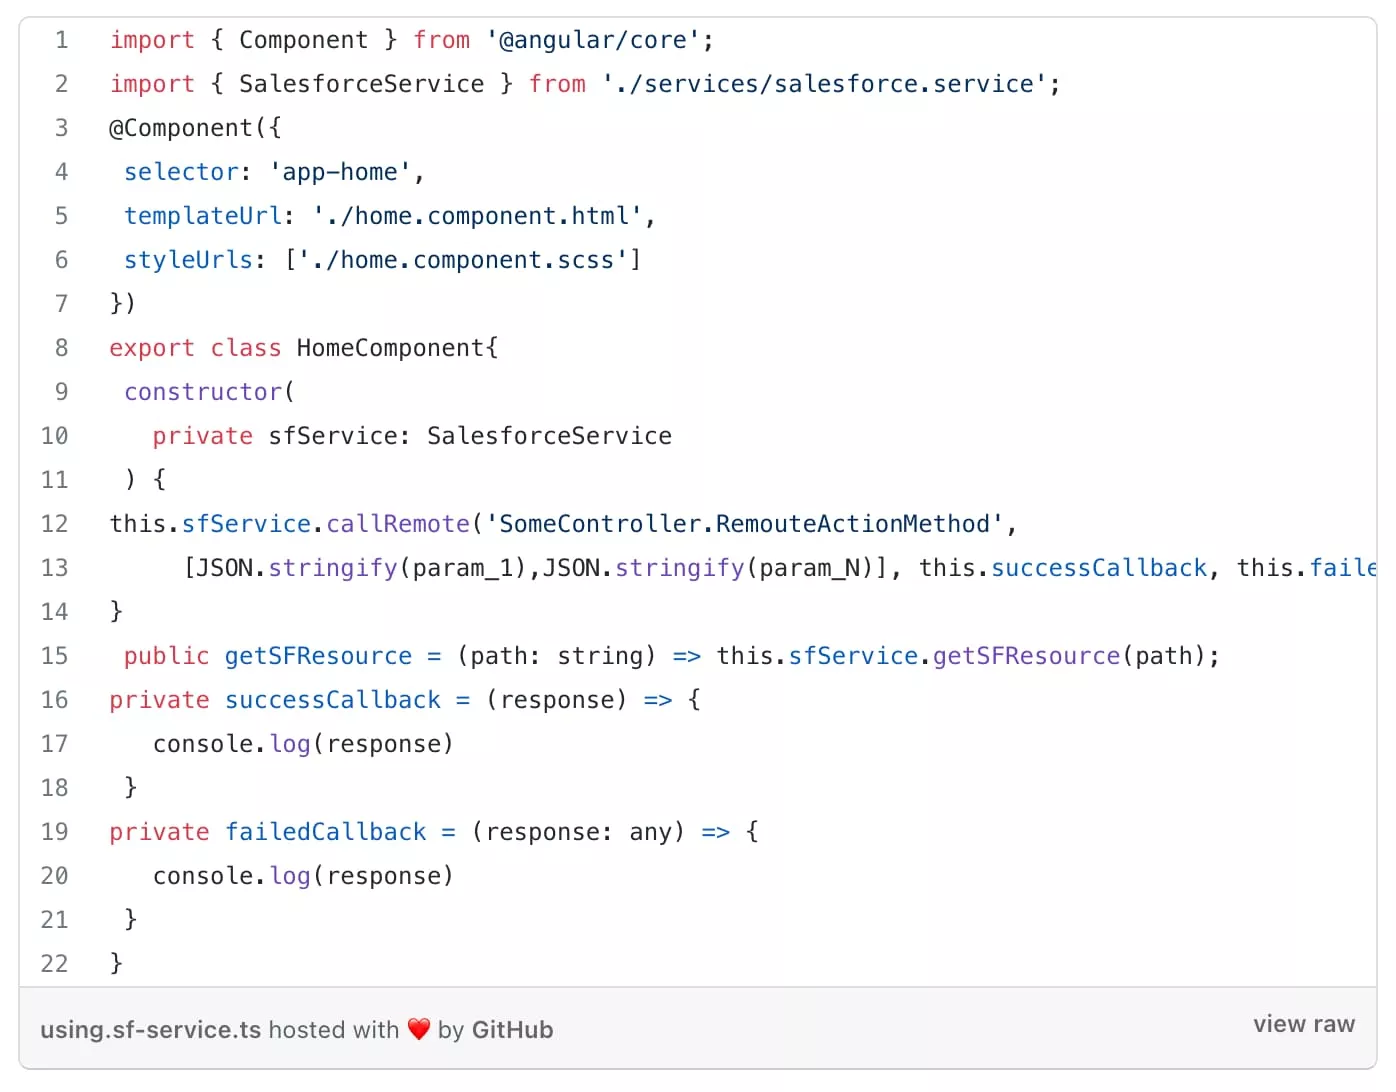The width and height of the screenshot is (1396, 1092).
Task: Click the 'app-home' selector value
Action: pos(339,172)
